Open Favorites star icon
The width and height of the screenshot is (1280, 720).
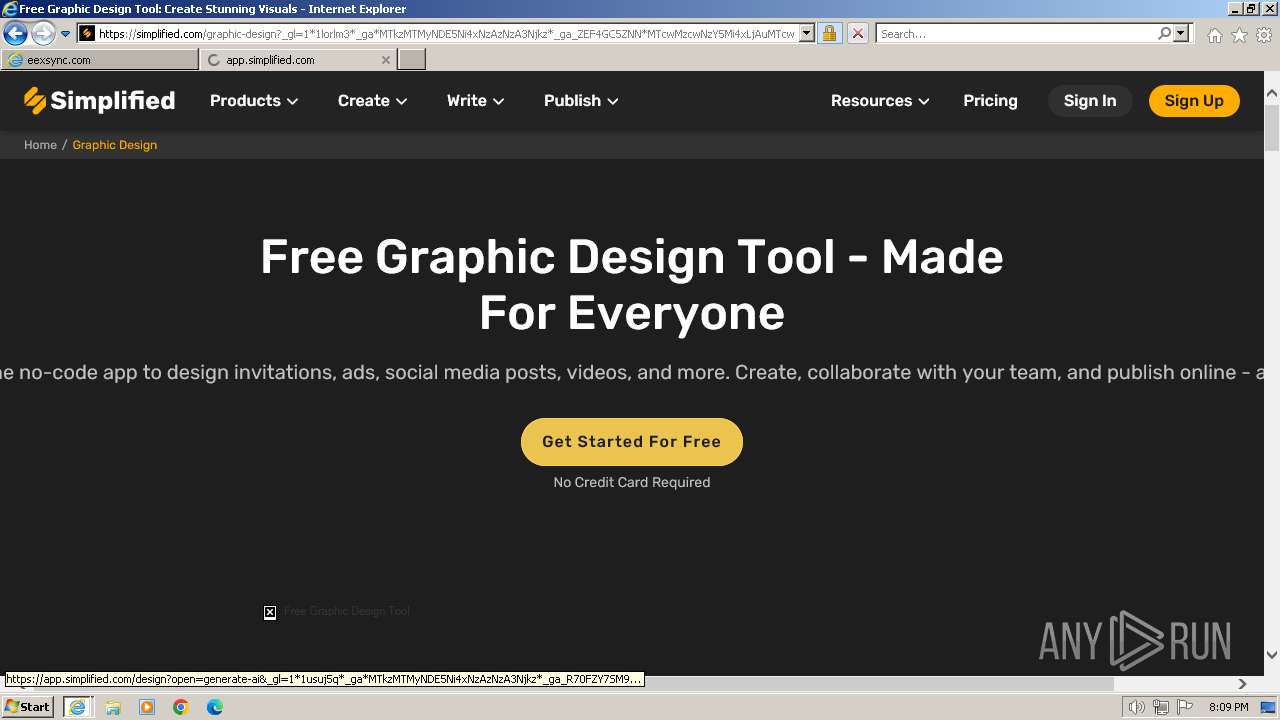pyautogui.click(x=1239, y=35)
